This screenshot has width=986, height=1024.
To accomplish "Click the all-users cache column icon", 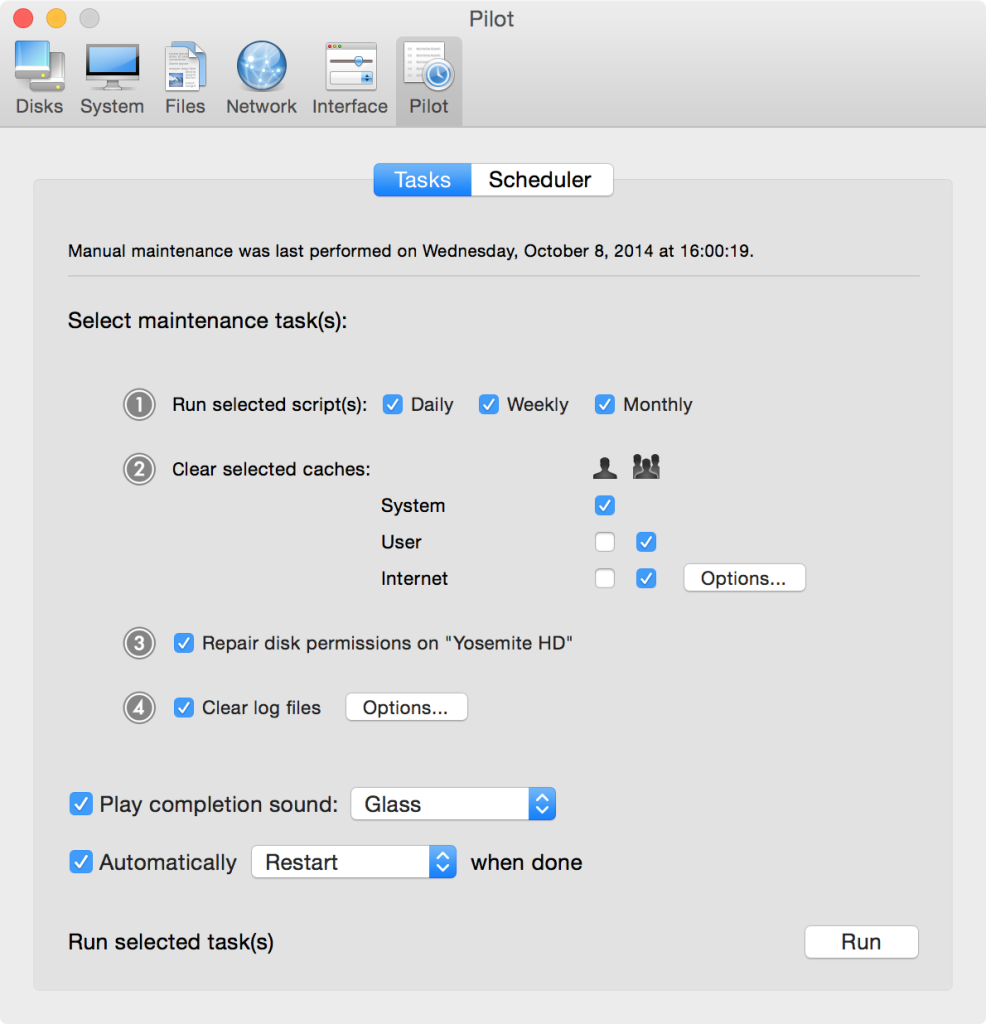I will (646, 467).
